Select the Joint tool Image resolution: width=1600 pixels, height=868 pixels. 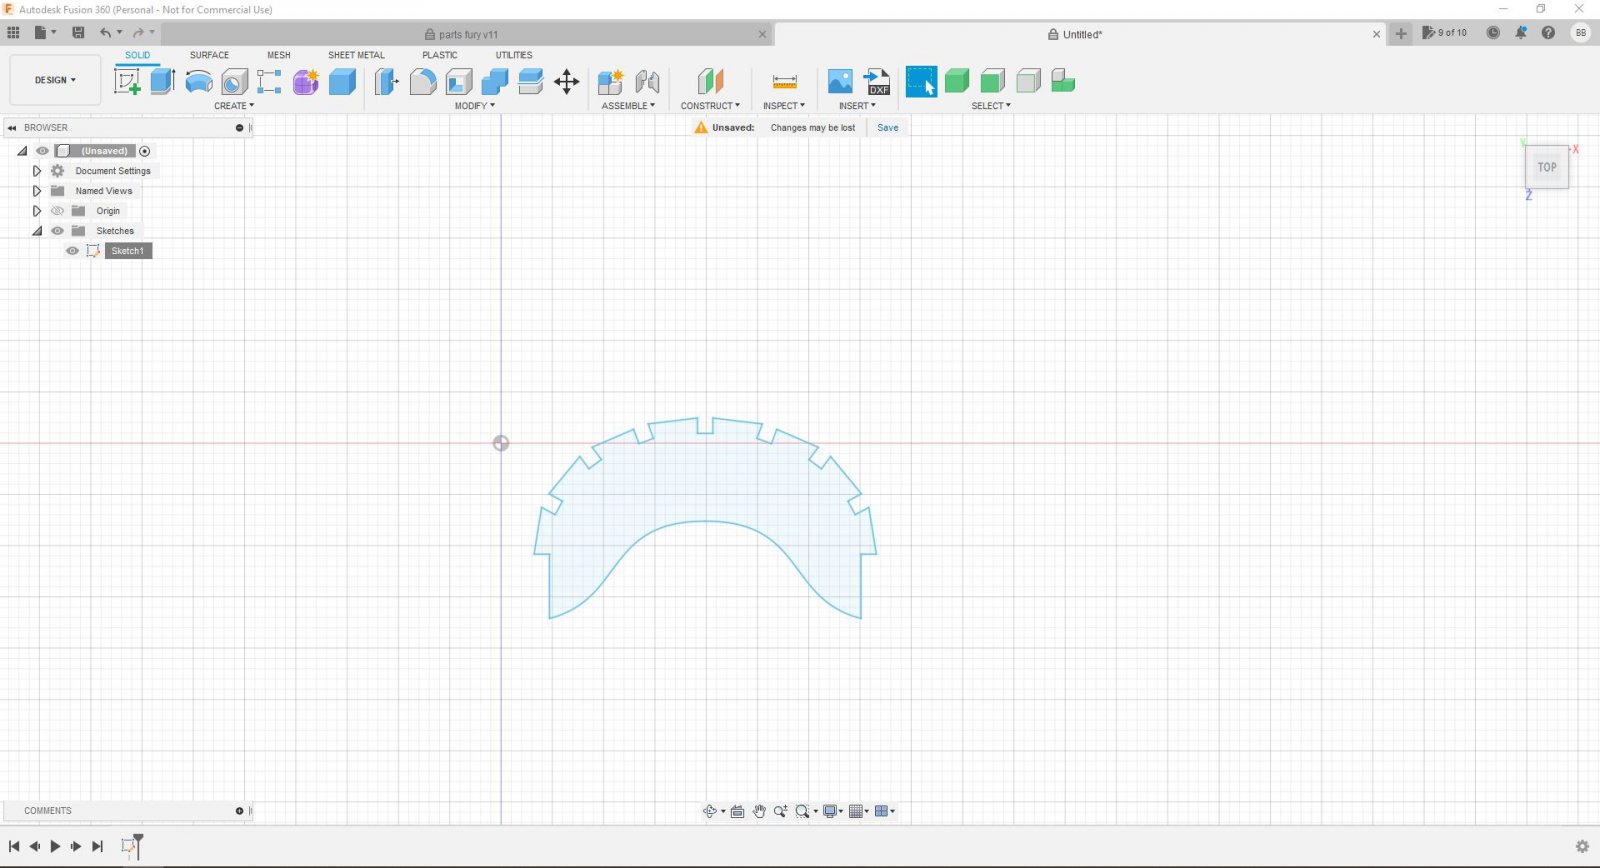(x=647, y=81)
